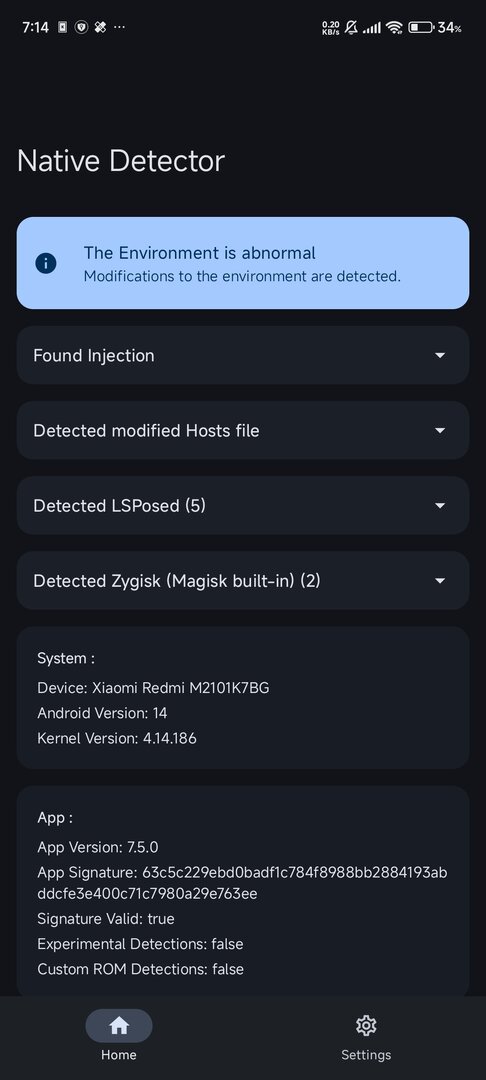Tap the Found Injection card title

(94, 355)
